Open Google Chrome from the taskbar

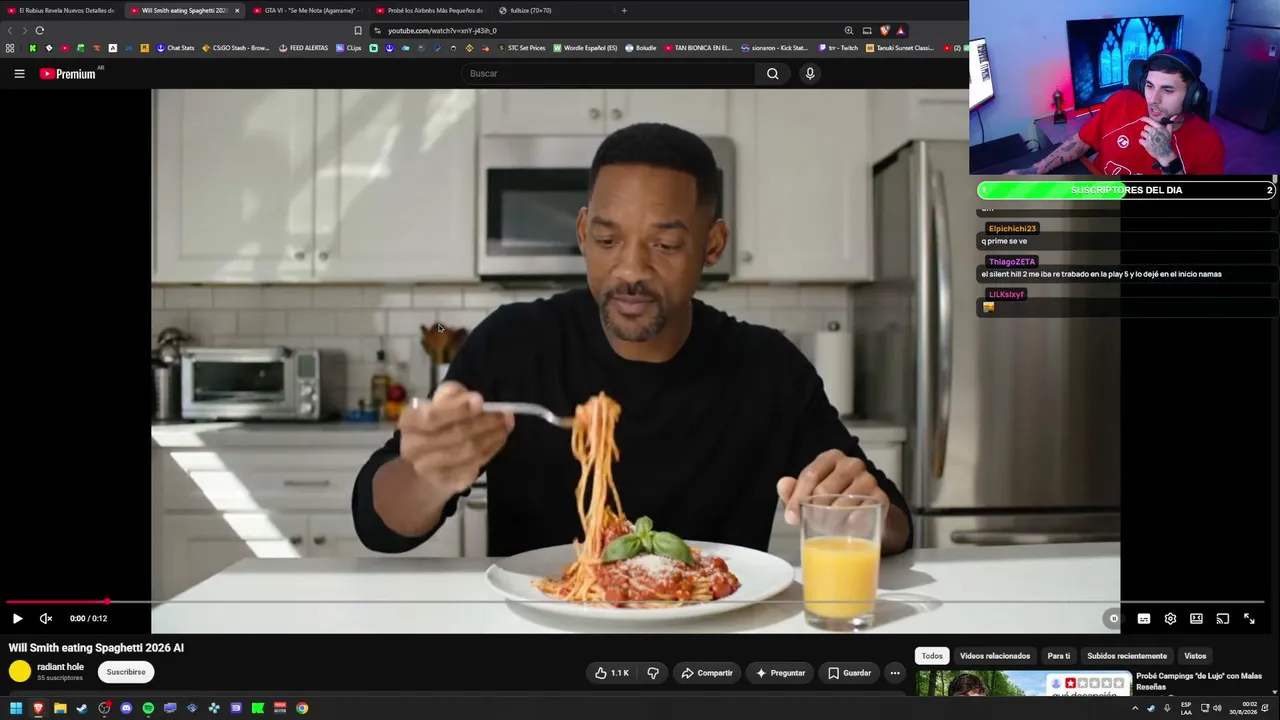[302, 708]
